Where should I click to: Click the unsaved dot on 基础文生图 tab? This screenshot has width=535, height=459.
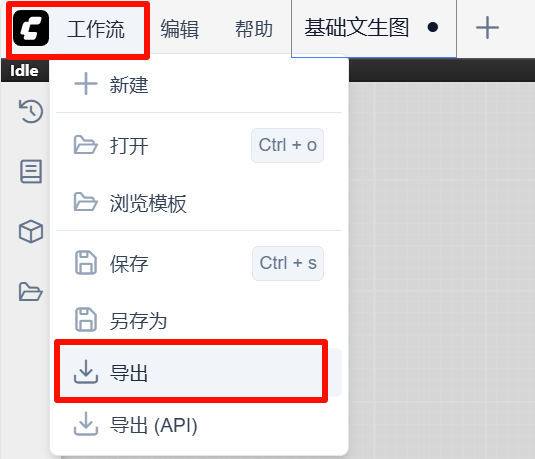coord(433,27)
